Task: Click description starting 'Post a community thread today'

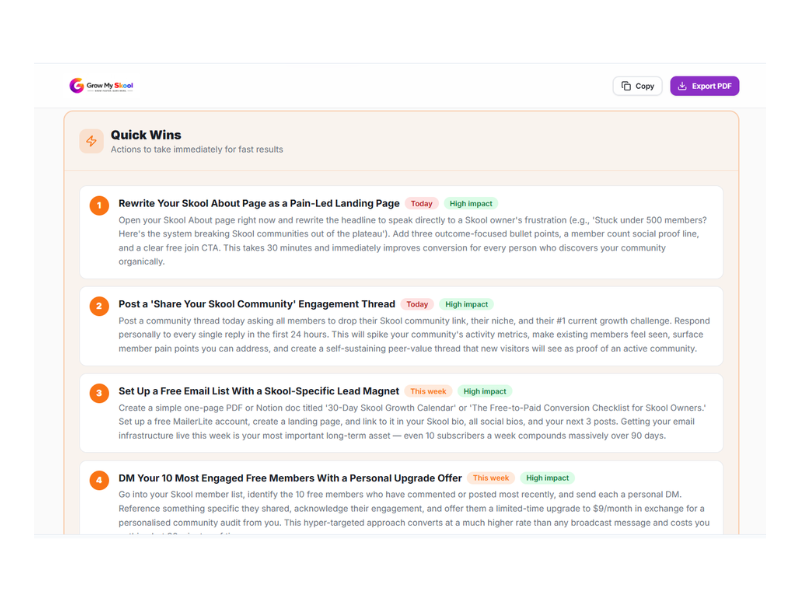Action: [414, 335]
